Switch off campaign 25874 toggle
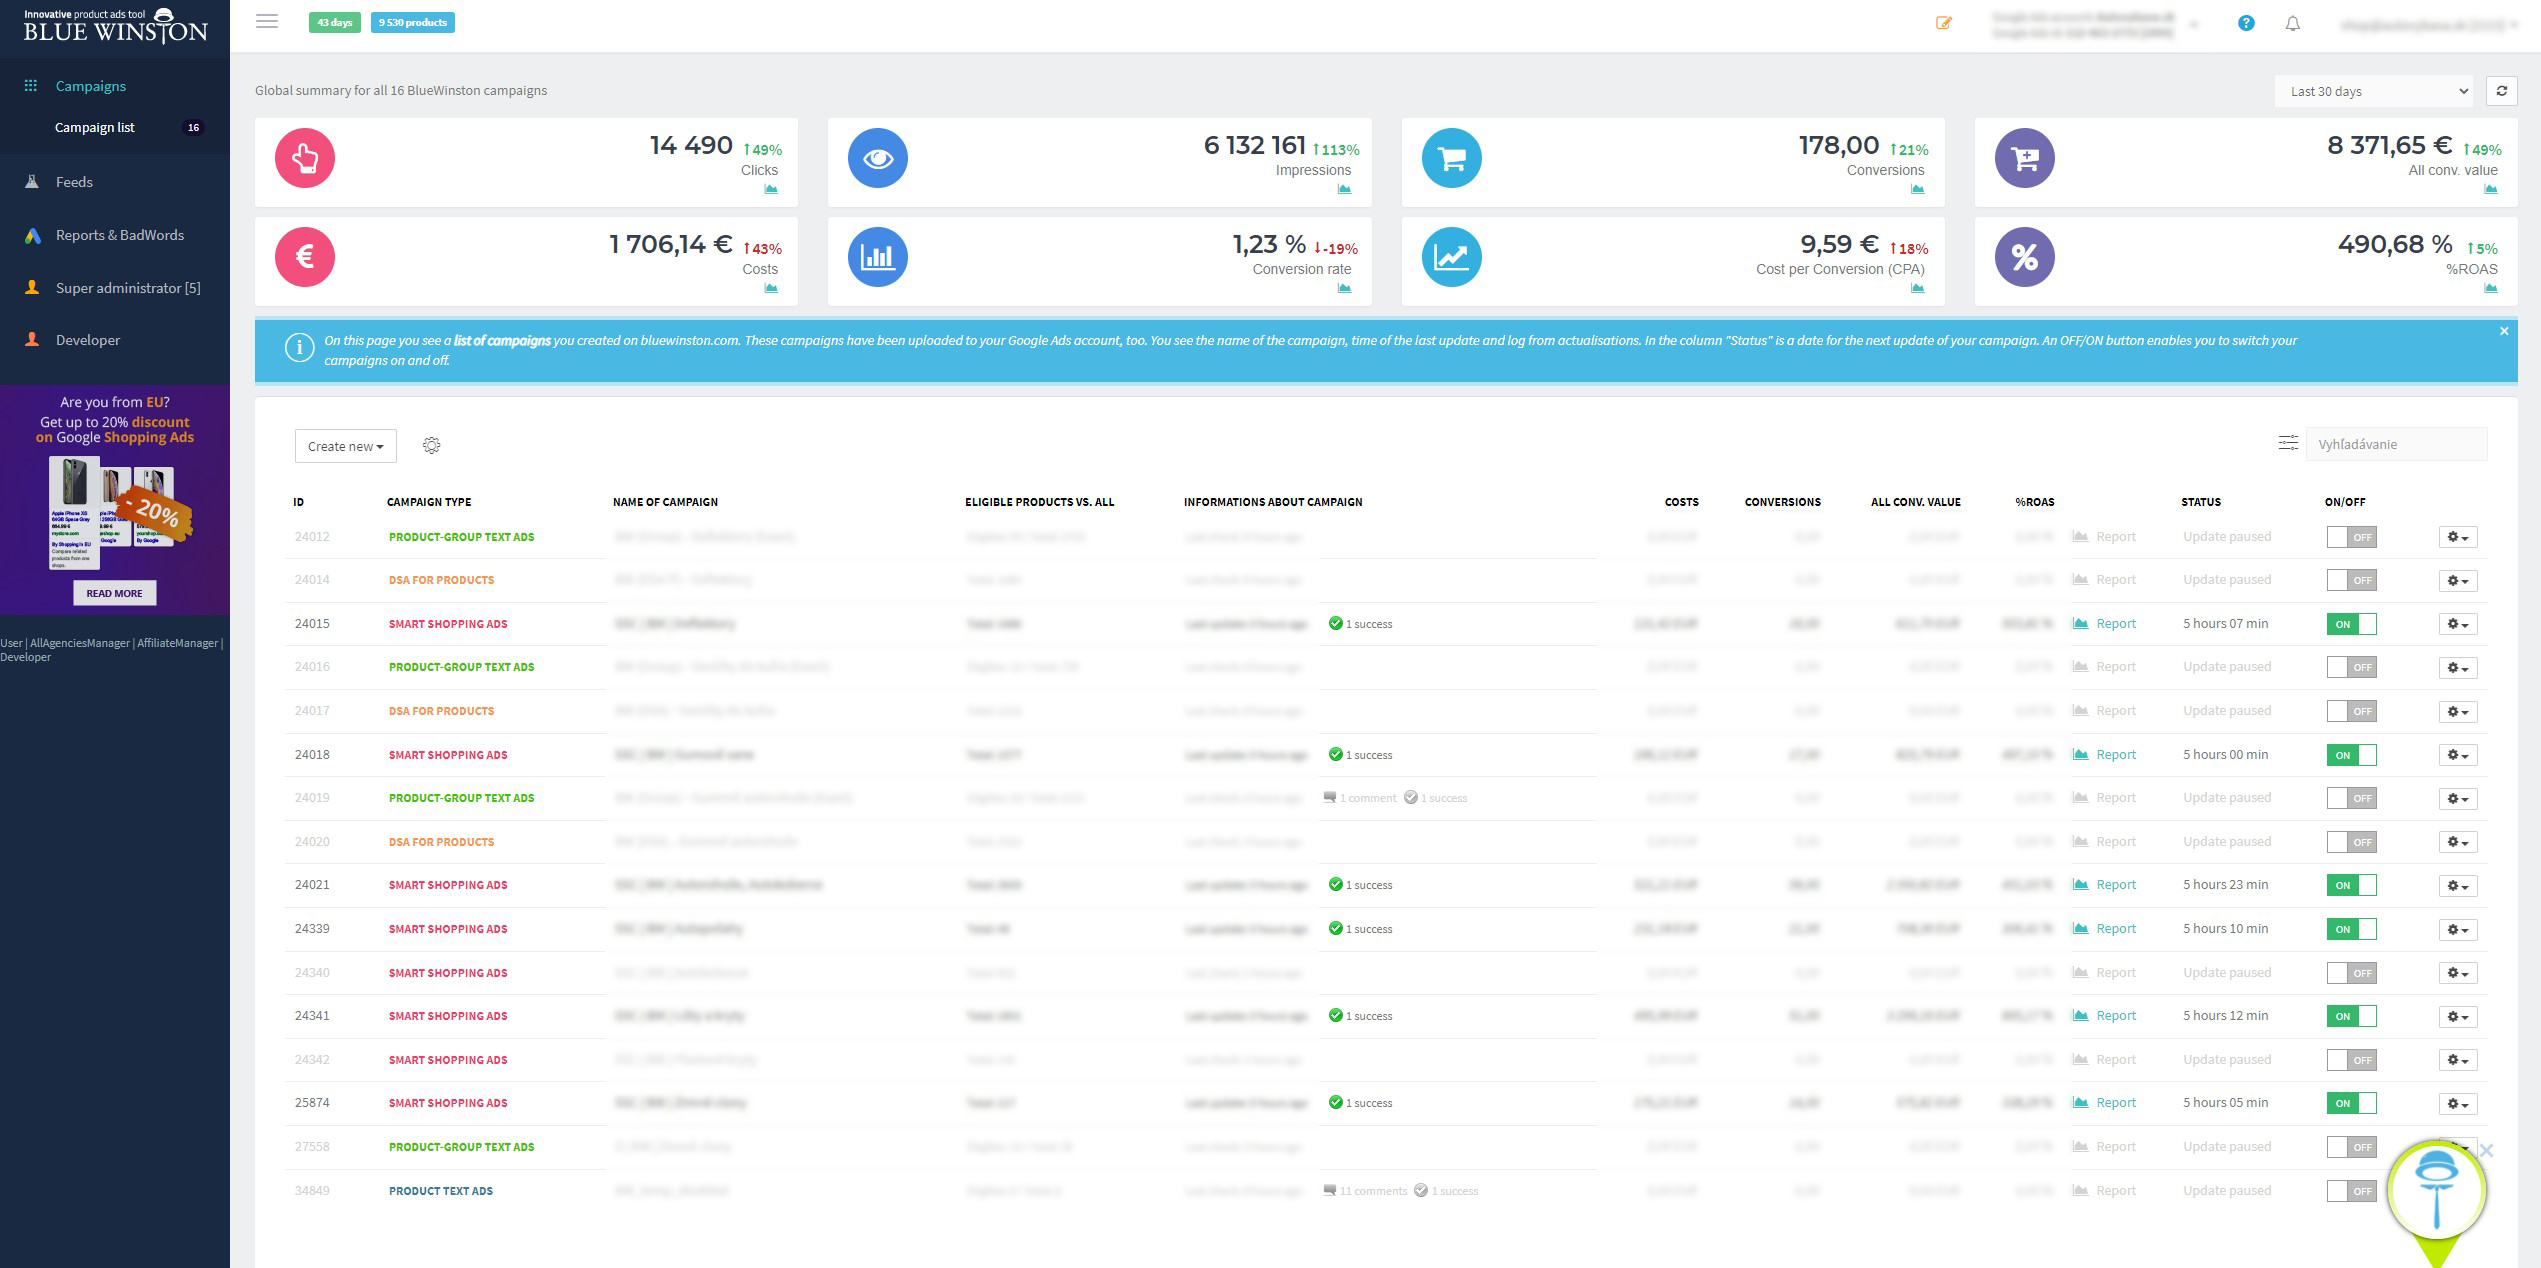Viewport: 2541px width, 1268px height. pyautogui.click(x=2350, y=1103)
